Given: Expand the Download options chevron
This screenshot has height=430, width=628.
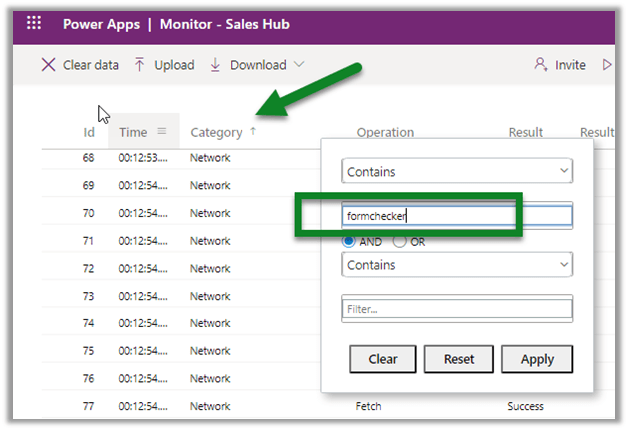Looking at the screenshot, I should pyautogui.click(x=298, y=65).
